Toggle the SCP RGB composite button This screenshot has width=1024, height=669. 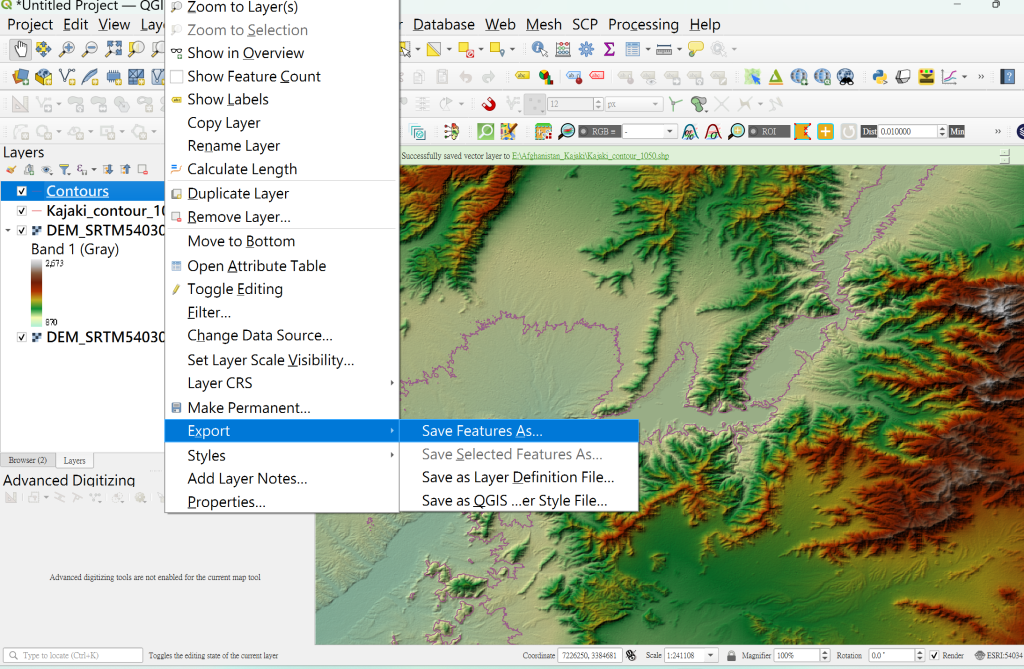pos(598,131)
